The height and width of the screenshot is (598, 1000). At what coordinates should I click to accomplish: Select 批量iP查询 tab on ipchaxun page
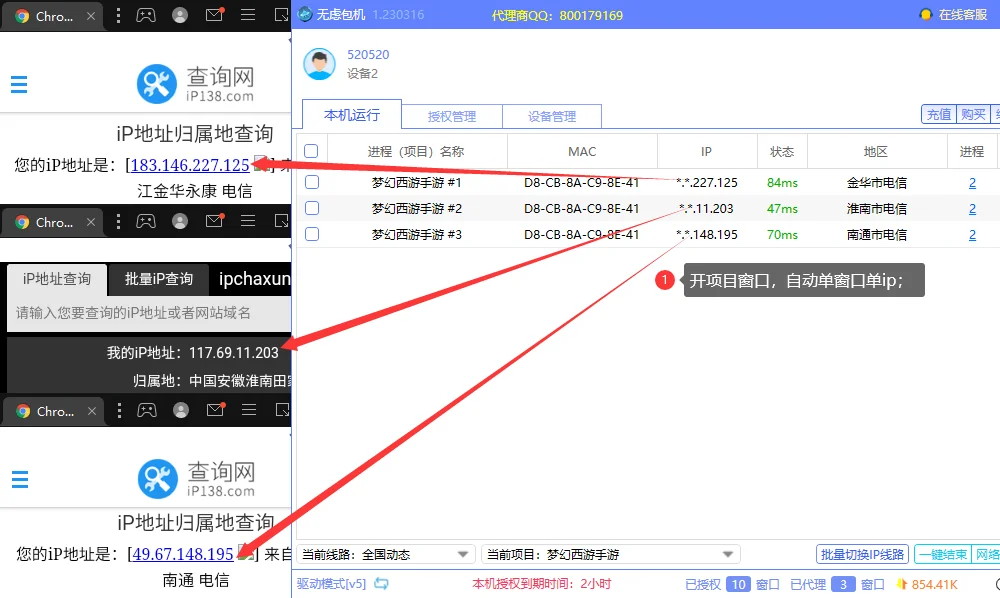[159, 279]
